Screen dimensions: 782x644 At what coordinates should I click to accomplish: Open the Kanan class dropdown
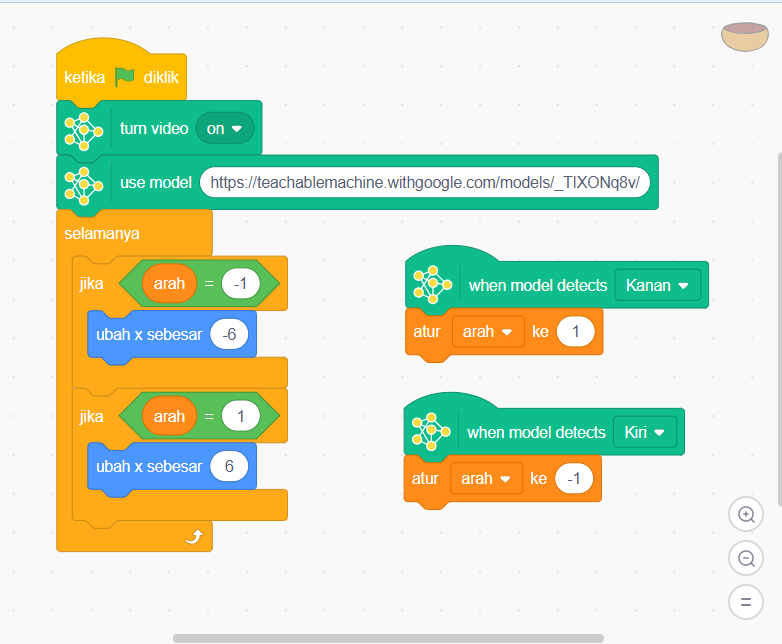click(x=657, y=285)
